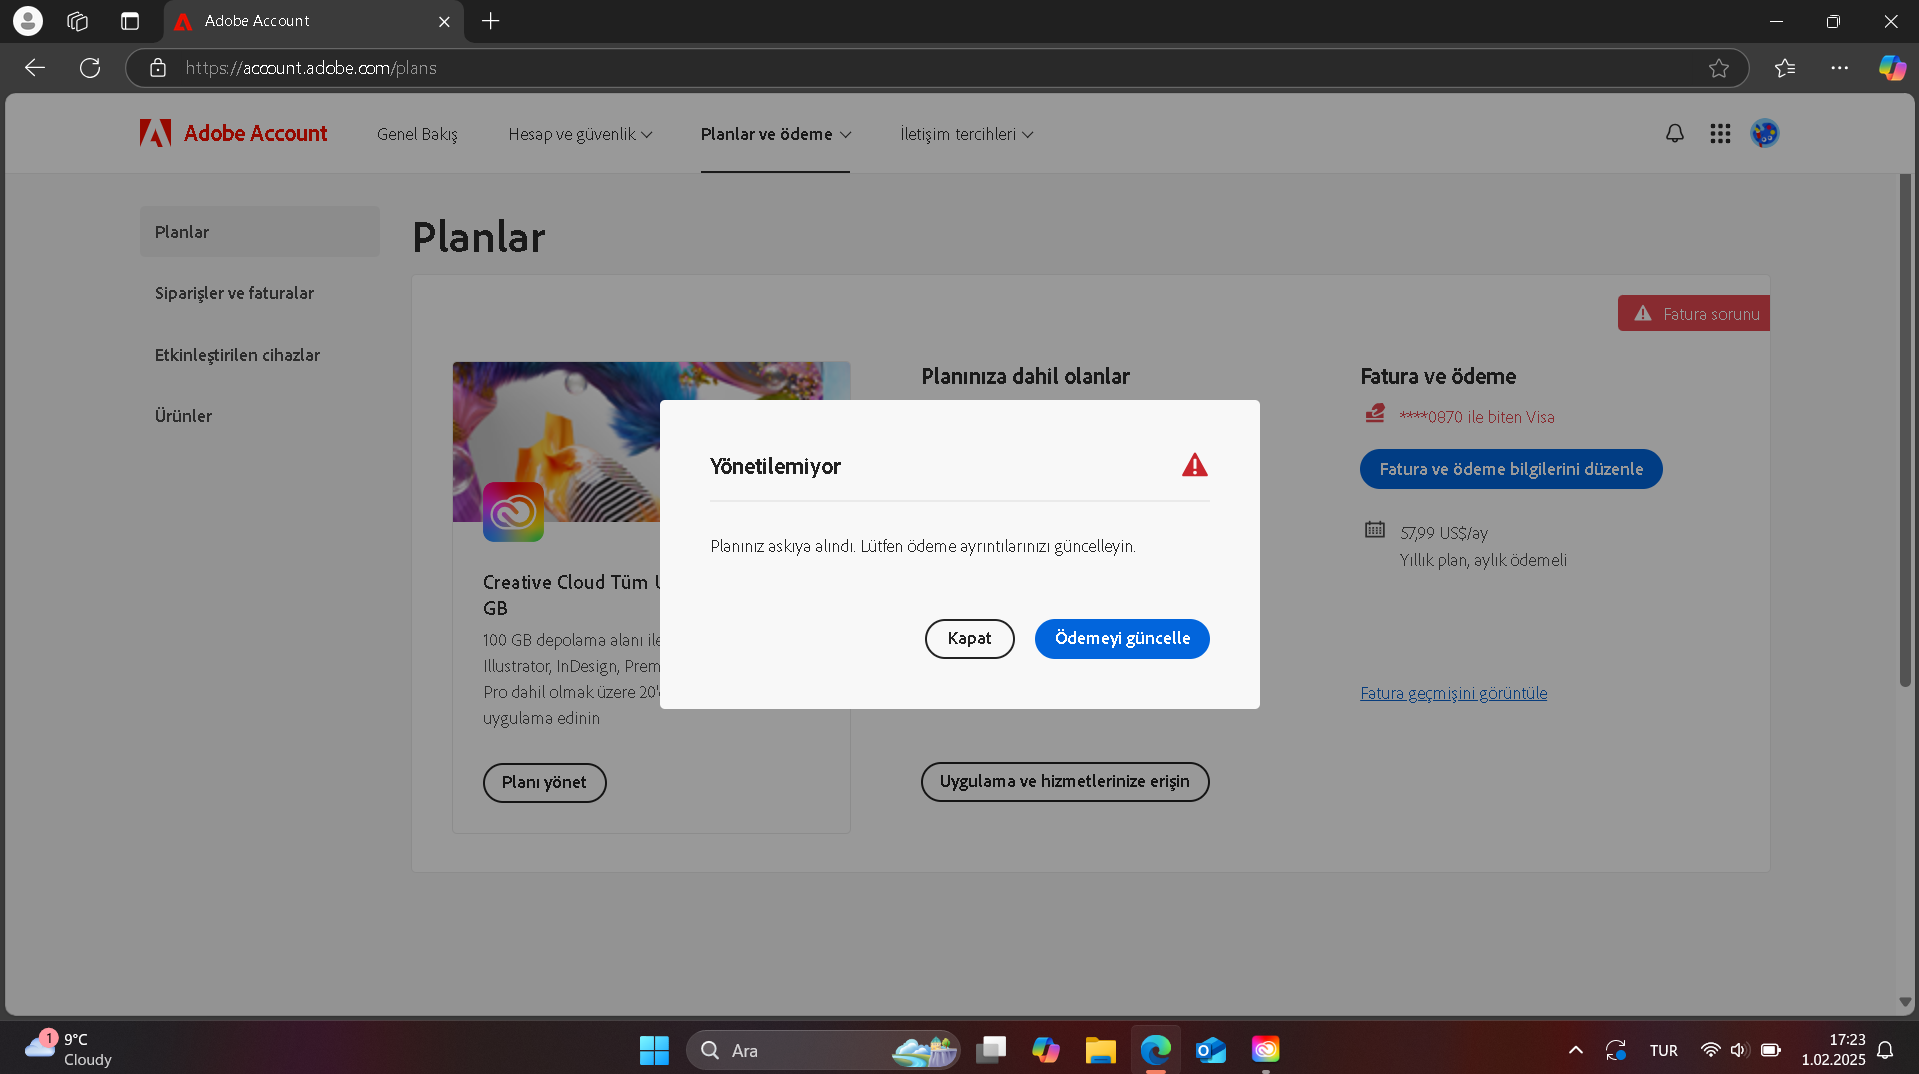Click the Ödemeyi güncelle button

1122,639
